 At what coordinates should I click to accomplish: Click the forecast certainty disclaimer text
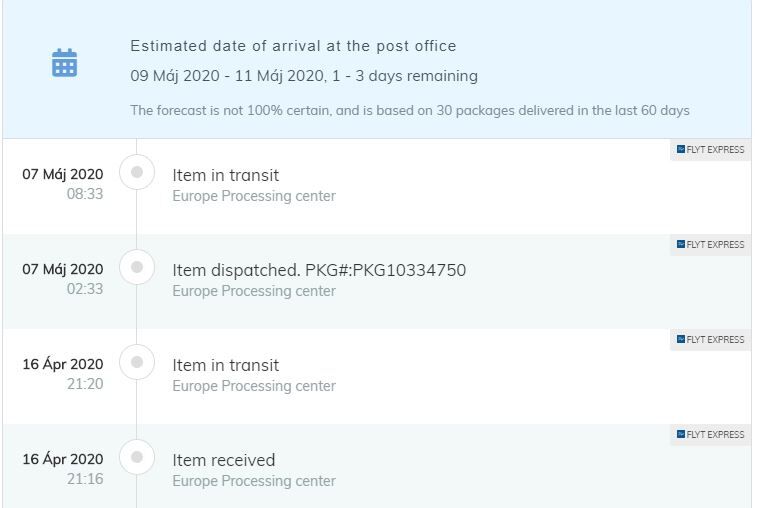pyautogui.click(x=410, y=111)
